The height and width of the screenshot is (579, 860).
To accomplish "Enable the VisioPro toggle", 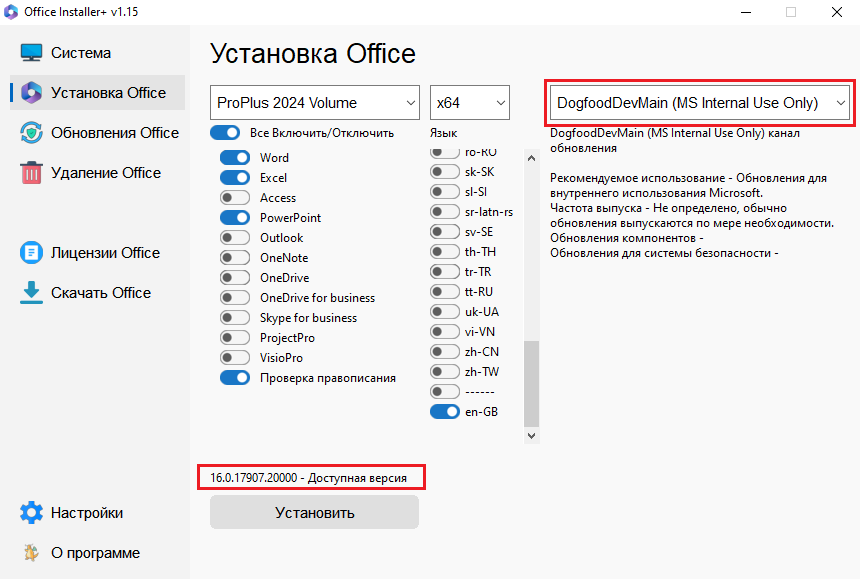I will point(235,357).
